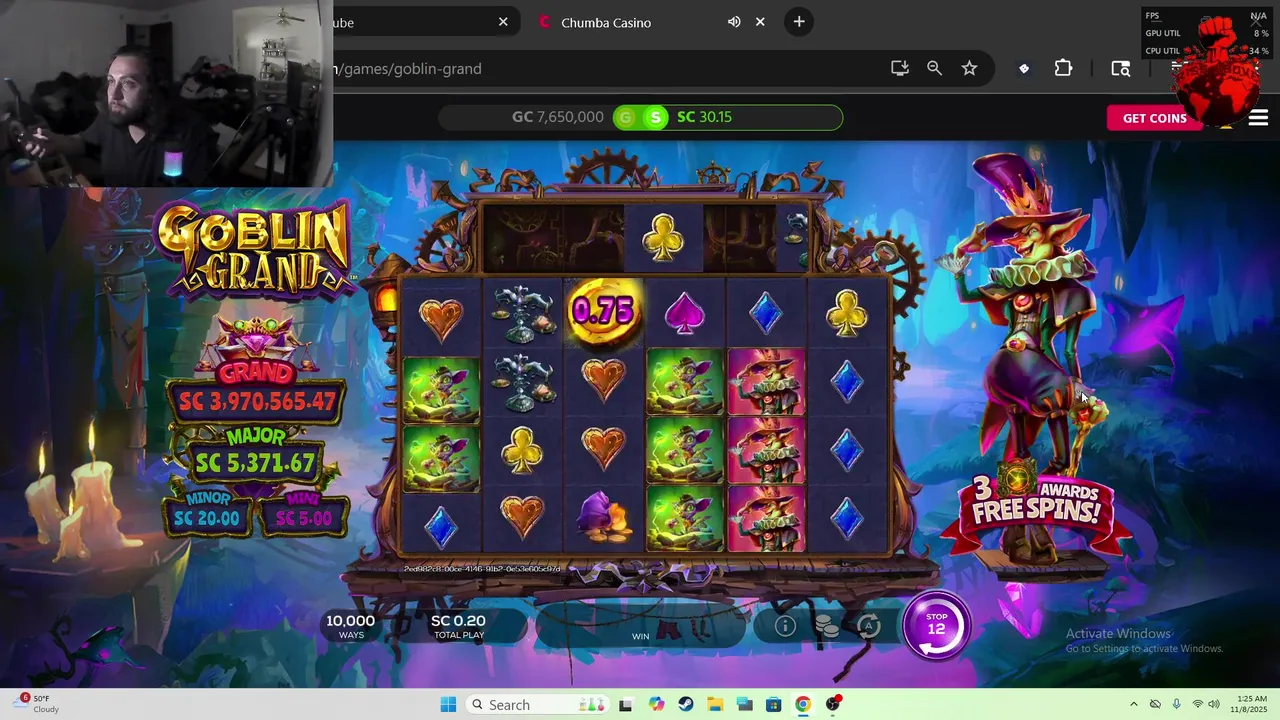
Task: Toggle the autoplay icon
Action: 869,626
